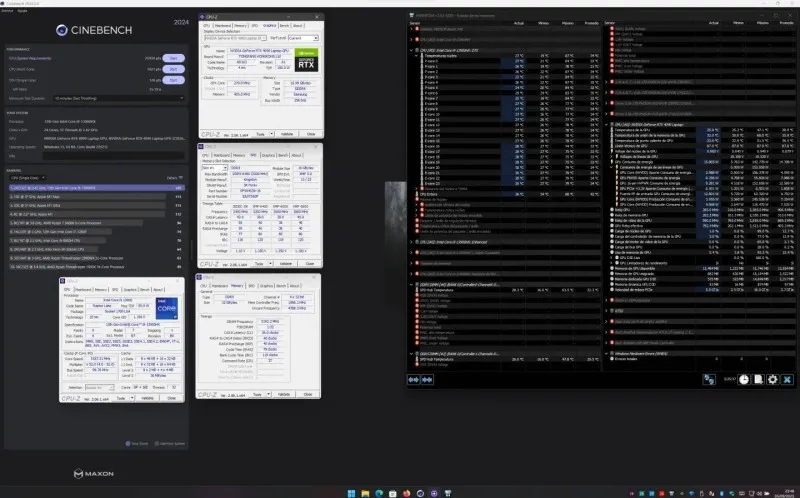The height and width of the screenshot is (498, 800).
Task: Open the Minimum Test Duration dropdown
Action: [118, 98]
